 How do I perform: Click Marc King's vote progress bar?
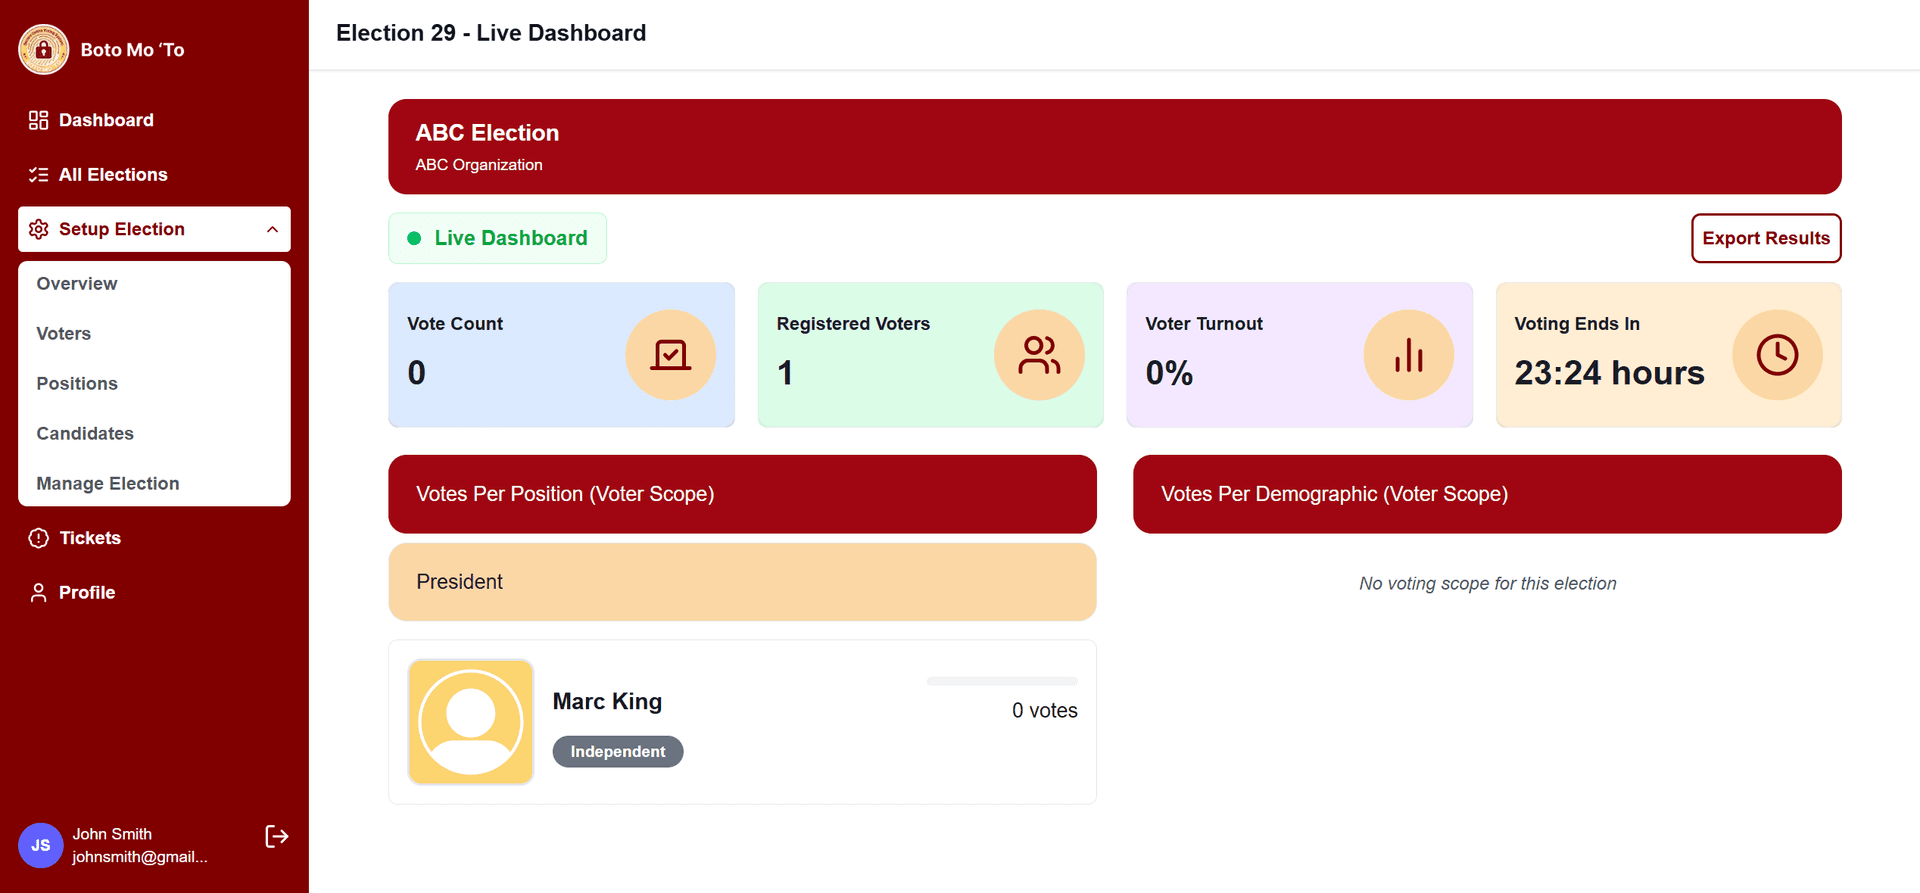(1001, 681)
